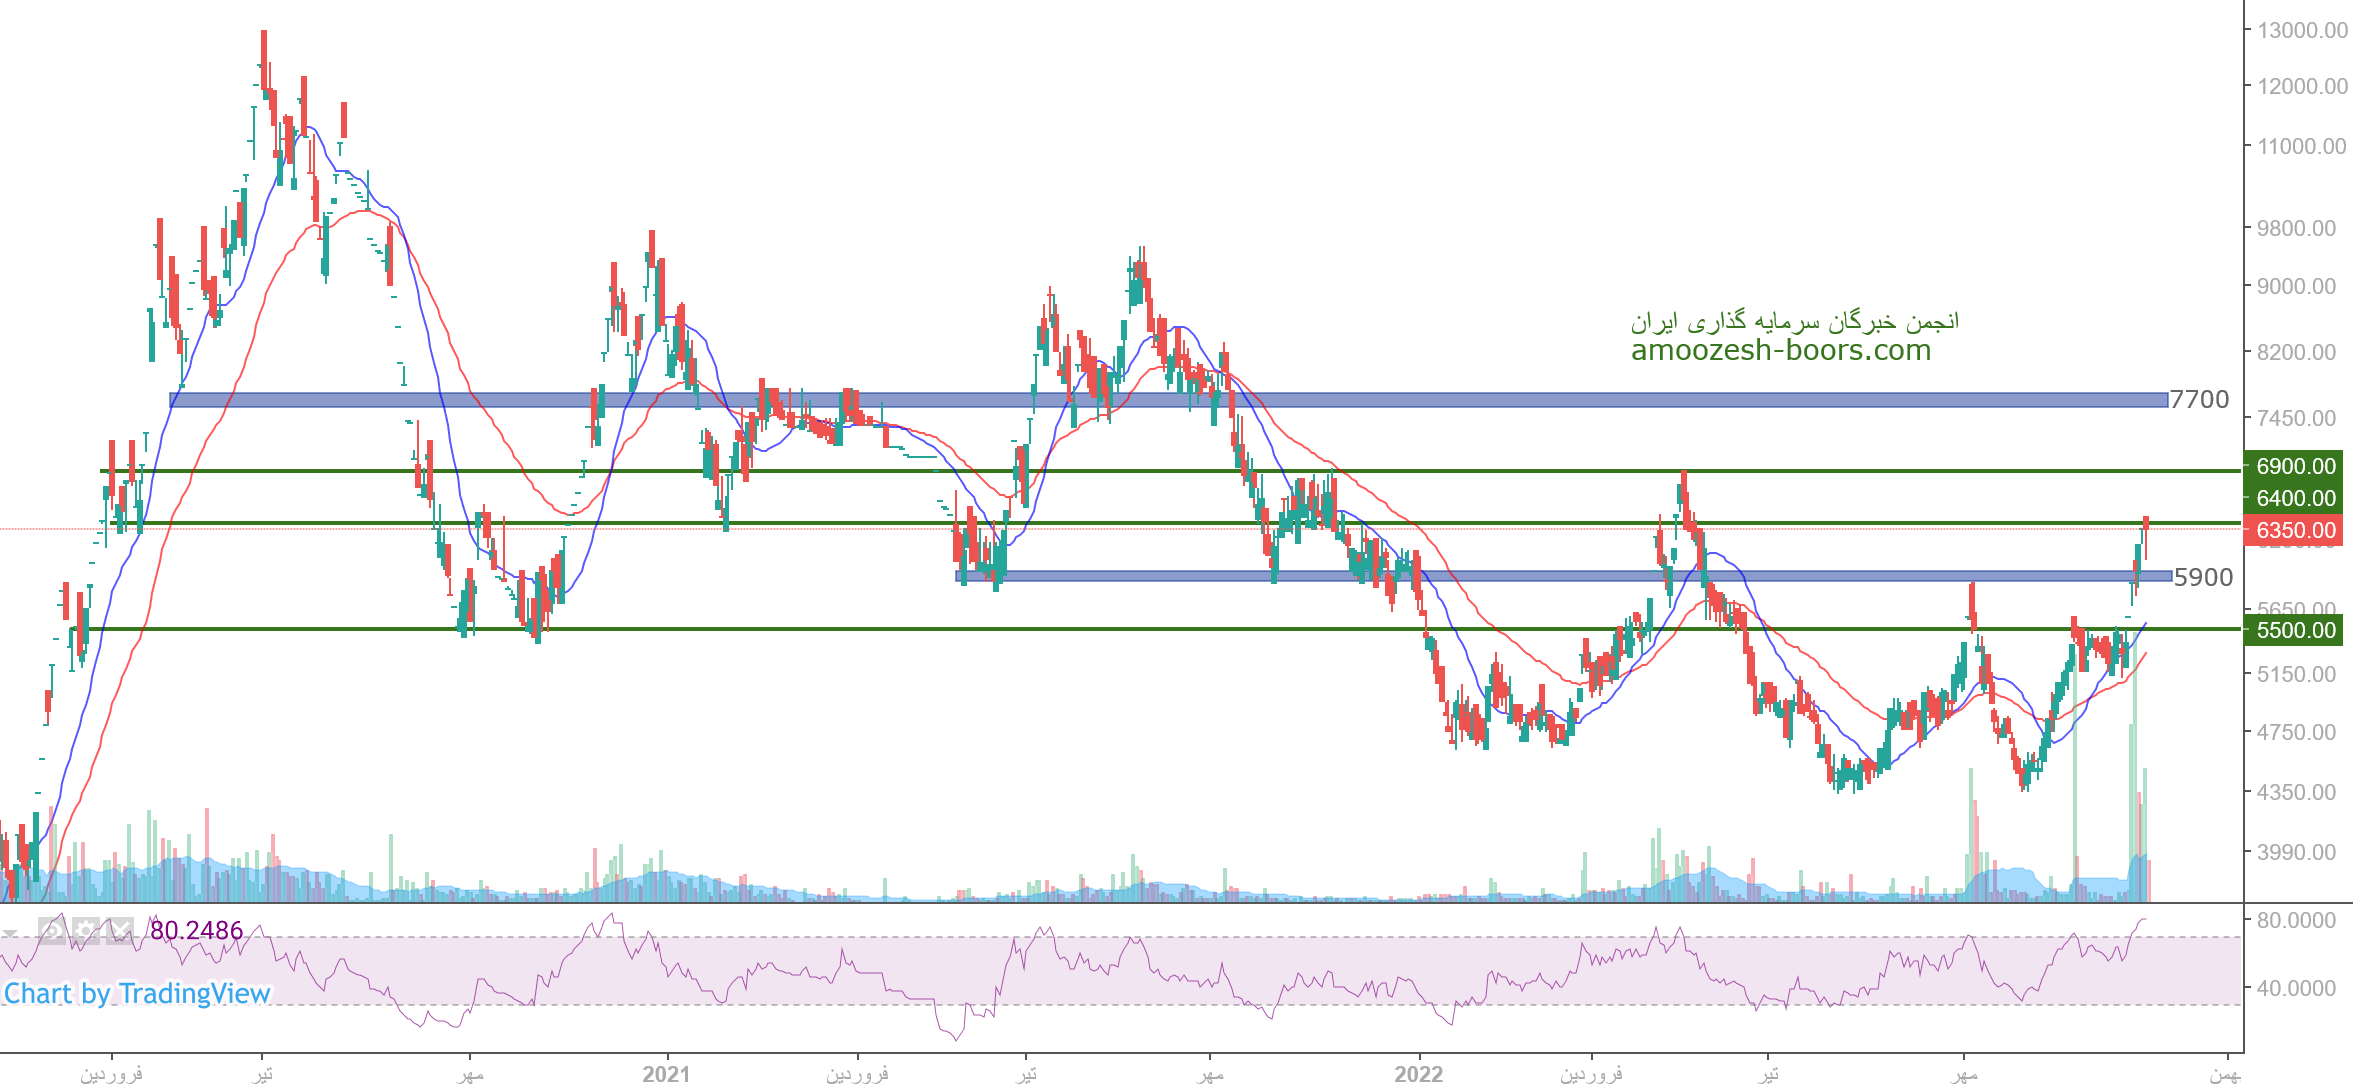Select the 5500.00 green price label
Viewport: 2353px width, 1089px height.
[x=2296, y=630]
